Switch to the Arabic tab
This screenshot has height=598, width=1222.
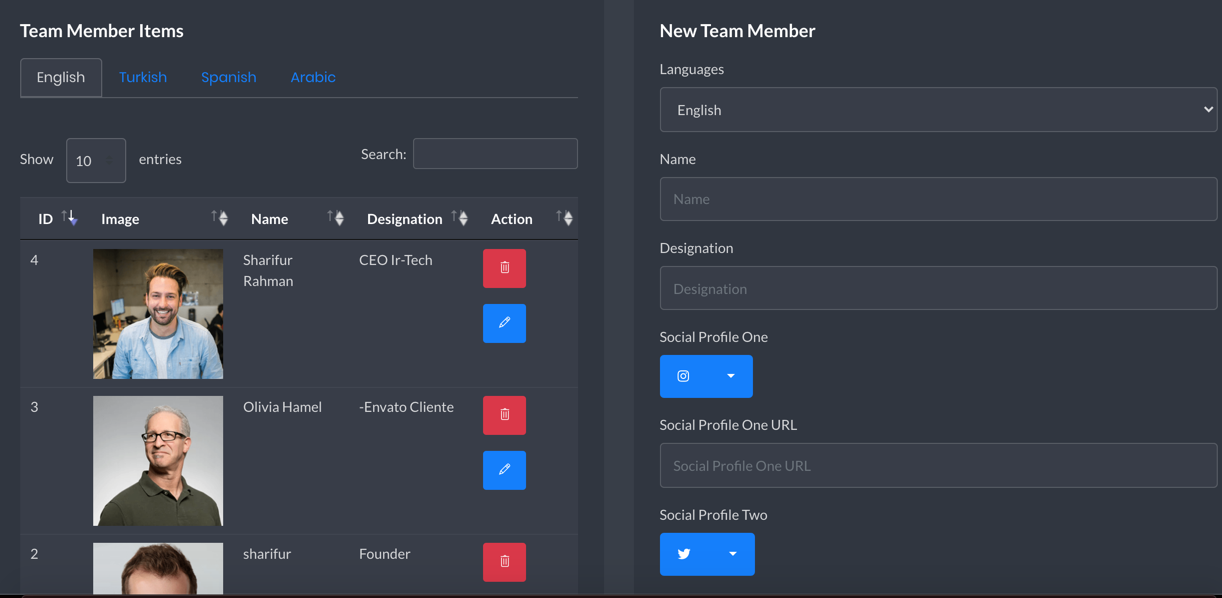click(313, 77)
